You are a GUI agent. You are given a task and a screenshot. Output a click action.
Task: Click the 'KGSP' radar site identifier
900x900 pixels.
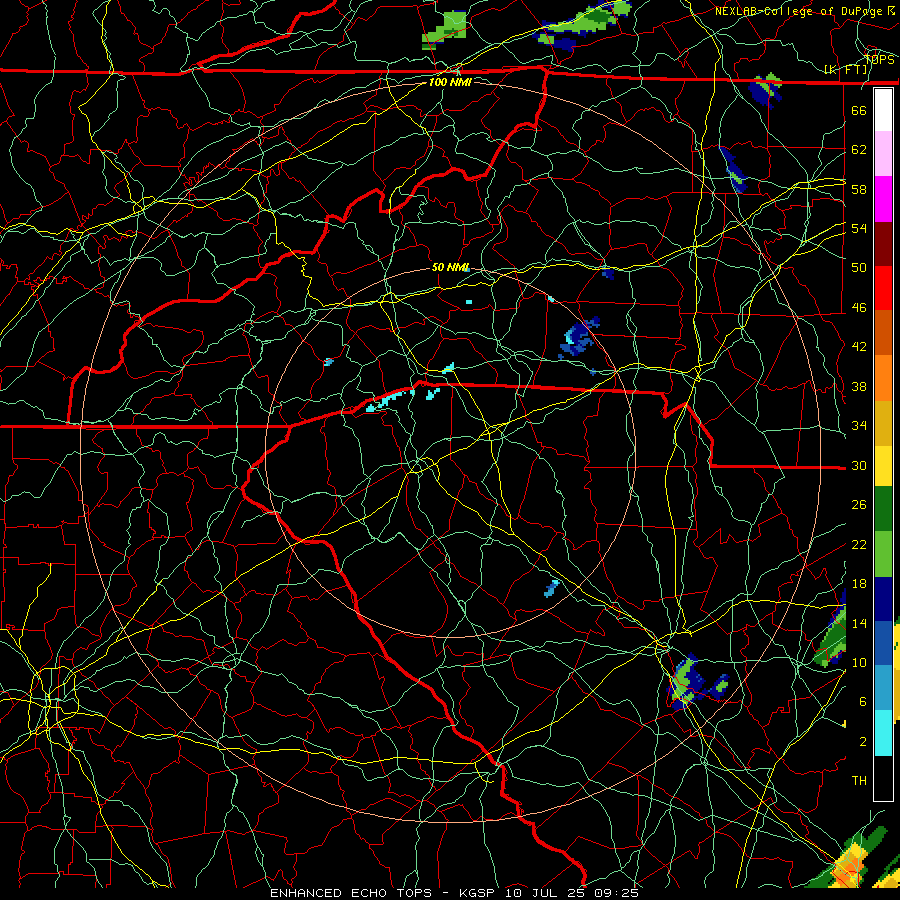tap(479, 893)
